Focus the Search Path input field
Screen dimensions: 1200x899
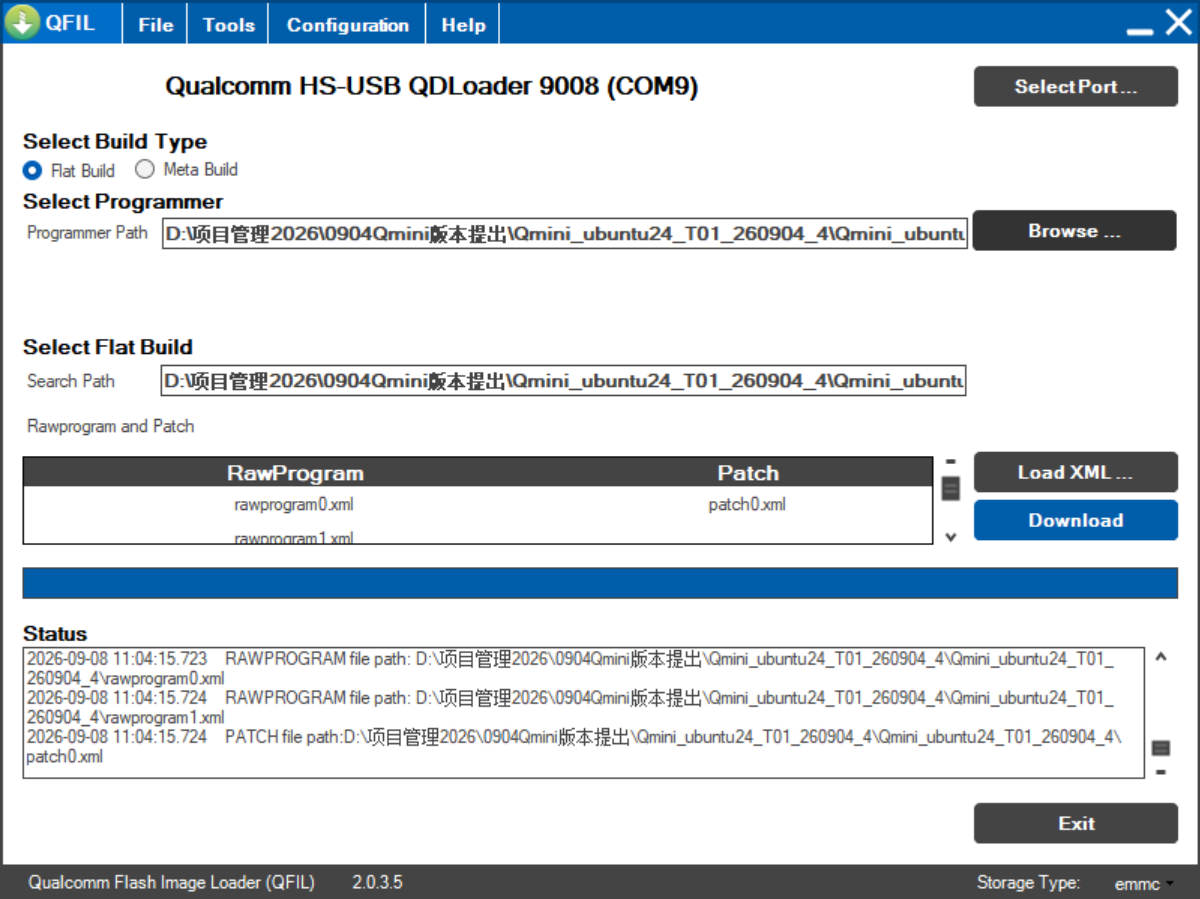coord(563,380)
